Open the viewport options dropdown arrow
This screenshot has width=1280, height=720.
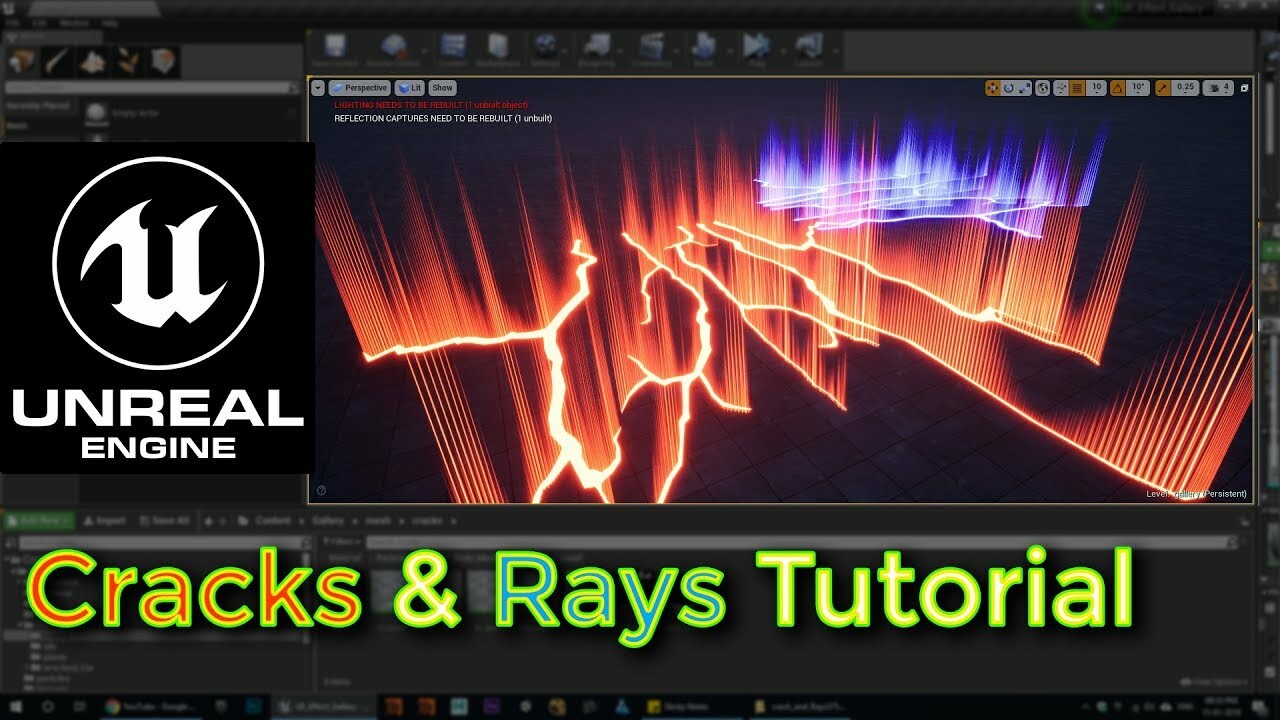pos(318,88)
